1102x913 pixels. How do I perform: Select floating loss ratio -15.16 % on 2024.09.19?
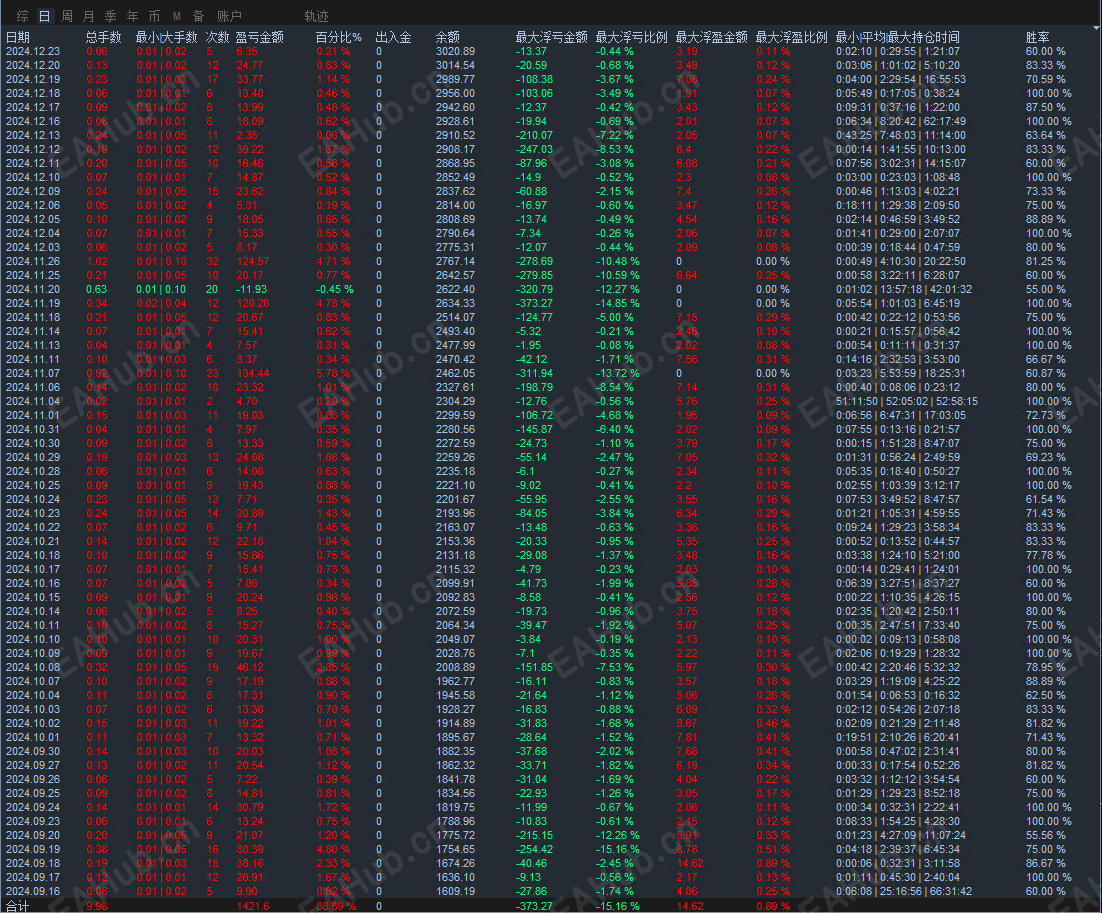tap(618, 849)
